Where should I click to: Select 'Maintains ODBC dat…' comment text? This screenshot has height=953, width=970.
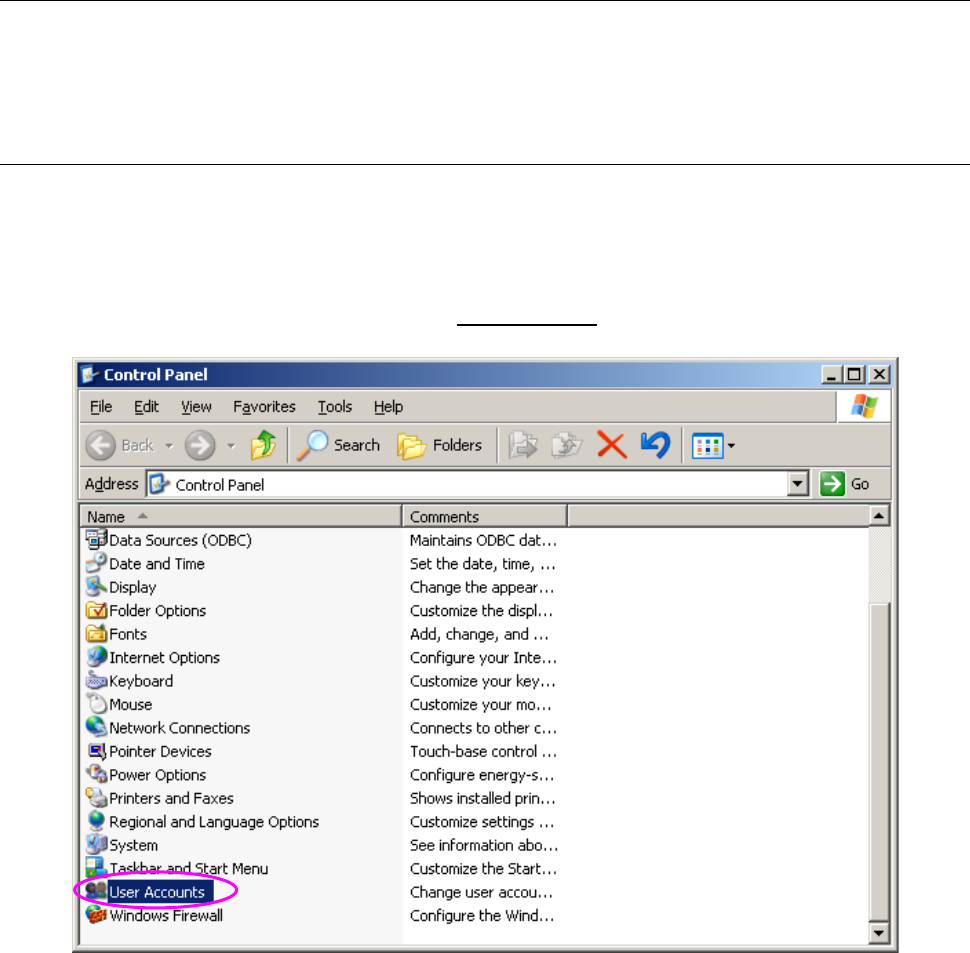[x=483, y=540]
